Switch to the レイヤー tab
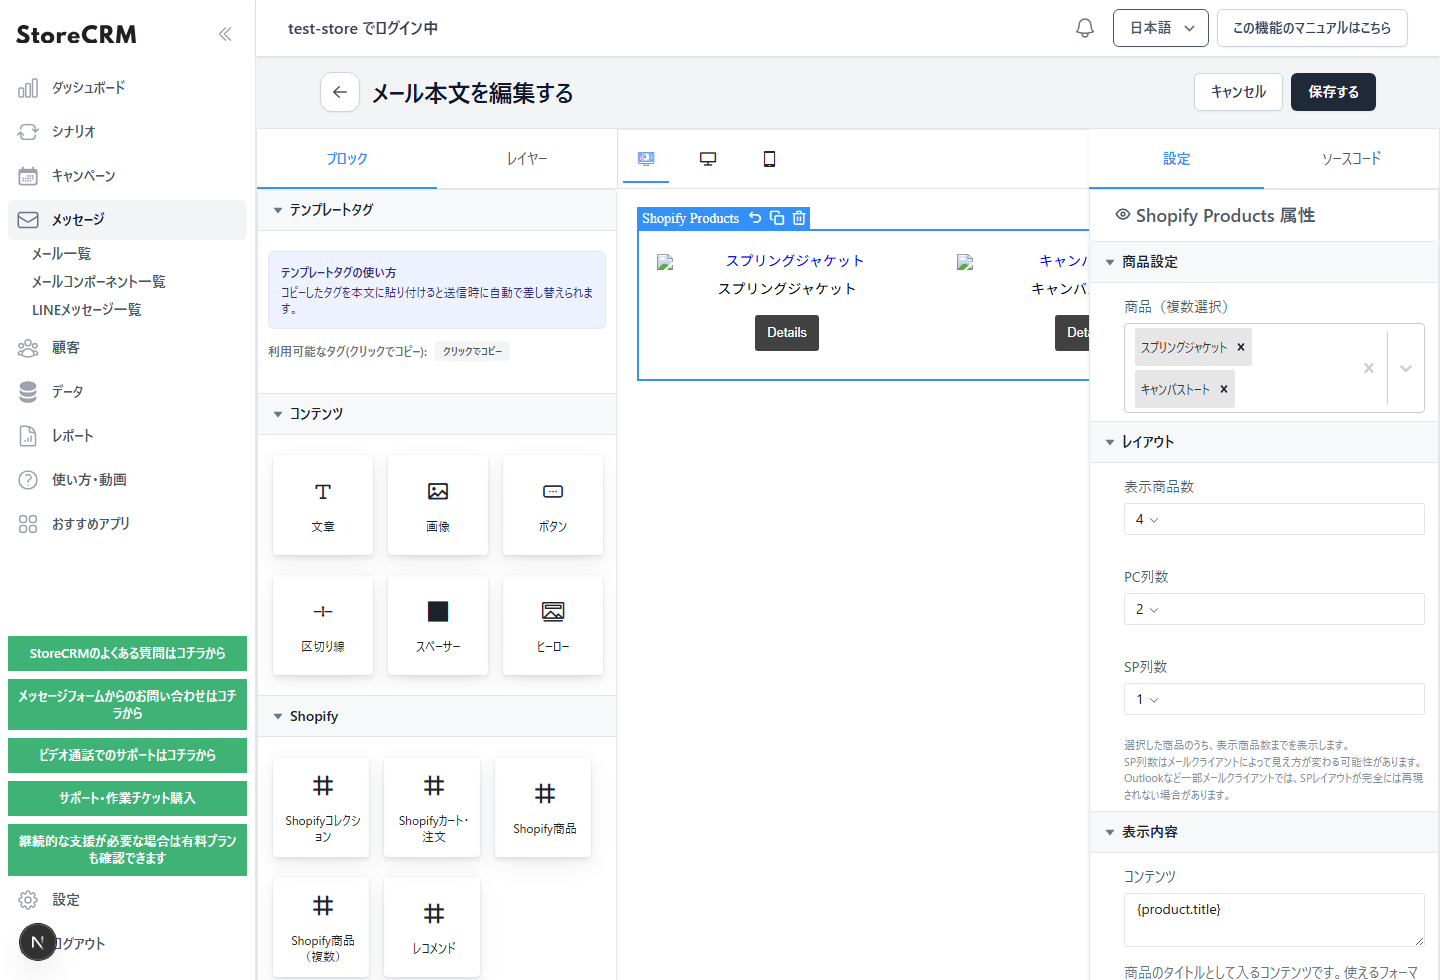The image size is (1440, 980). click(527, 159)
